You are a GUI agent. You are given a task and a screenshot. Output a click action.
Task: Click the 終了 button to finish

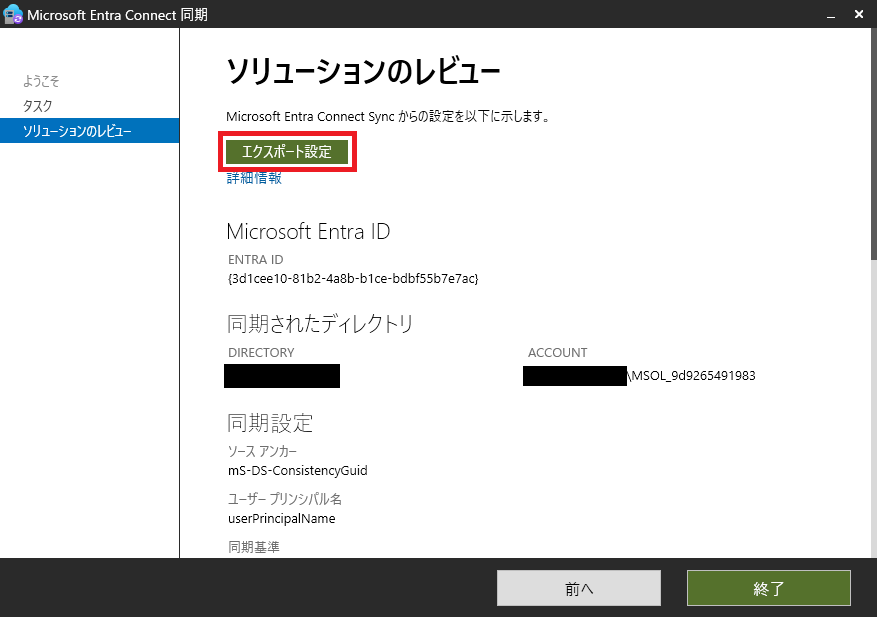pyautogui.click(x=768, y=588)
